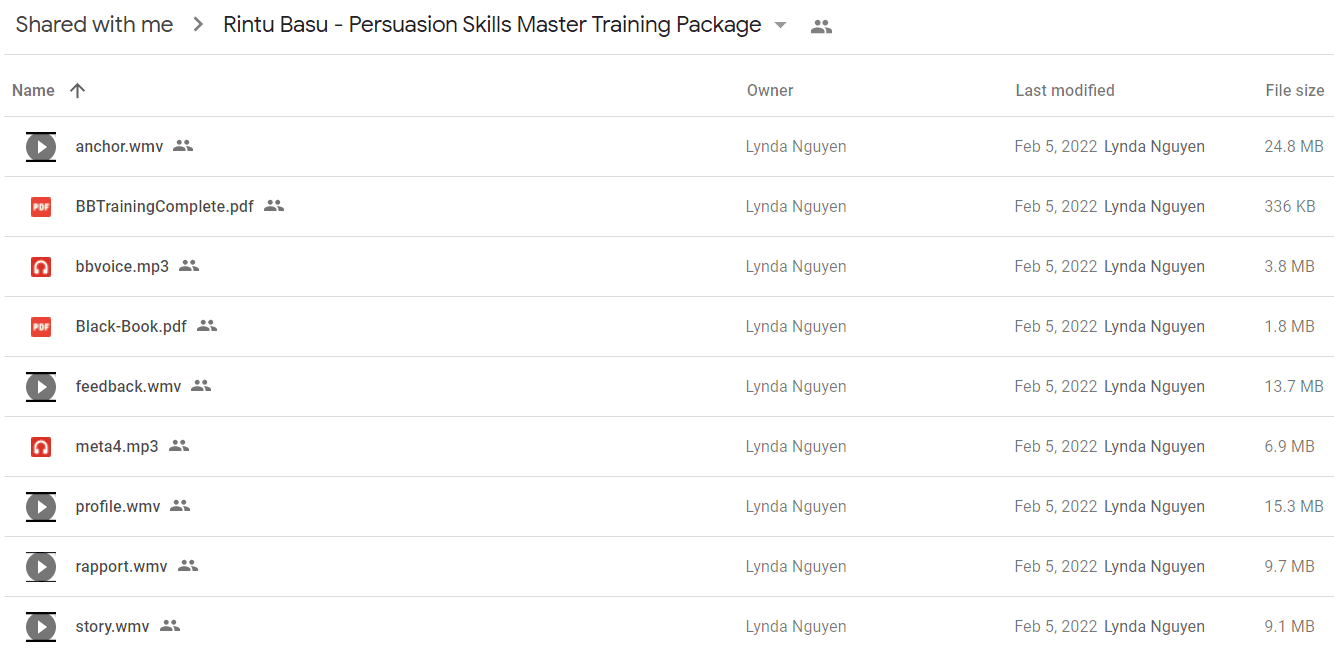This screenshot has height=656, width=1334.
Task: Click the shared icon next to profile.wmv
Action: pos(180,506)
